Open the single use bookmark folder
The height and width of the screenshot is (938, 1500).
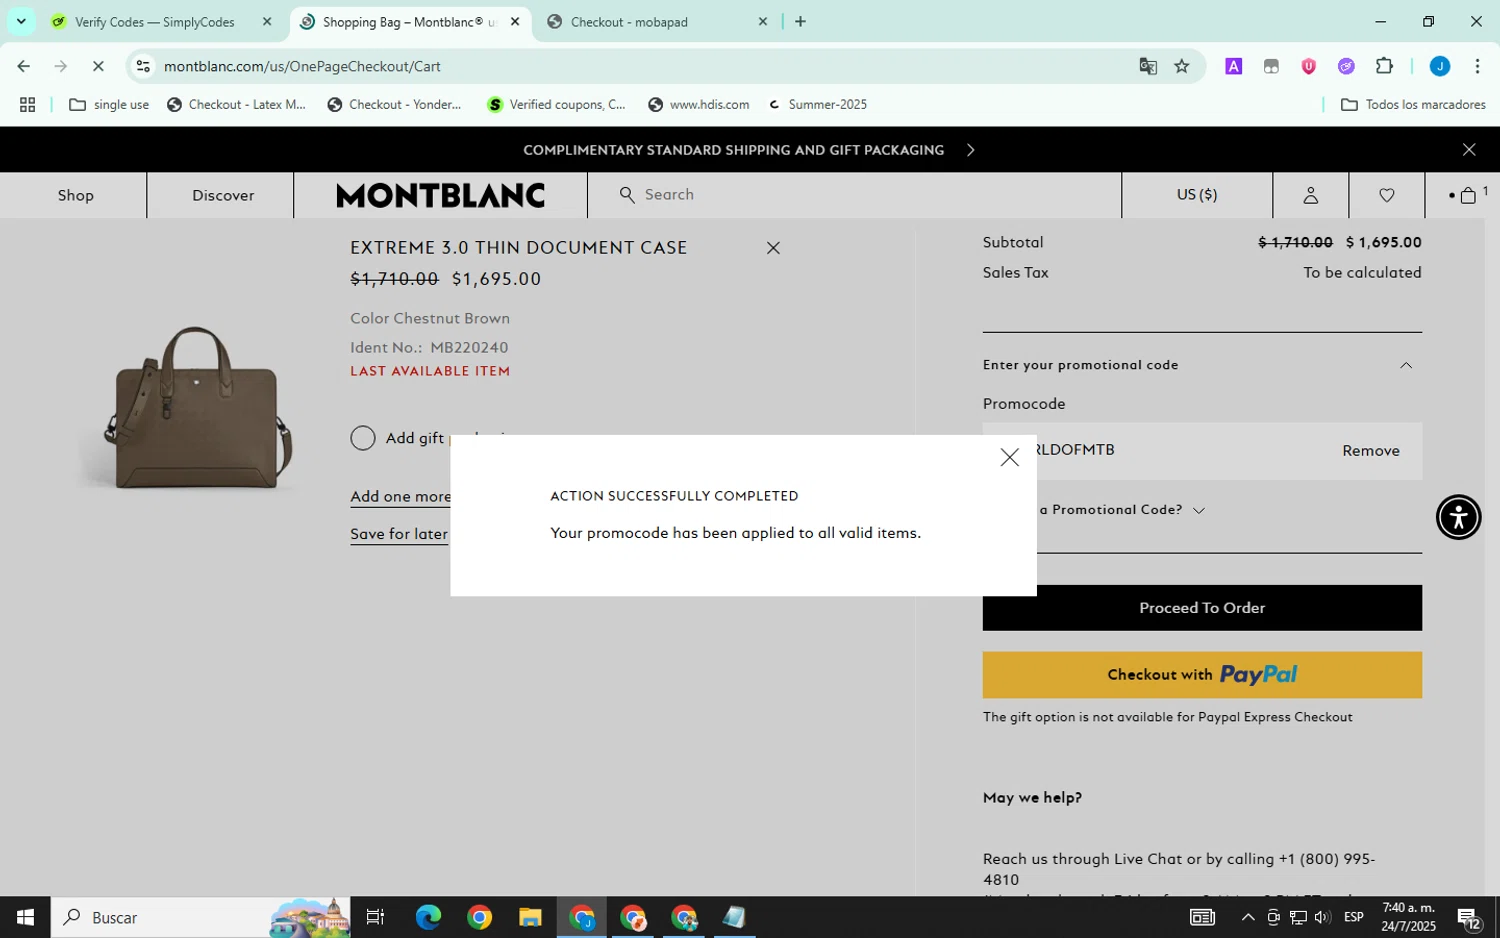click(109, 104)
